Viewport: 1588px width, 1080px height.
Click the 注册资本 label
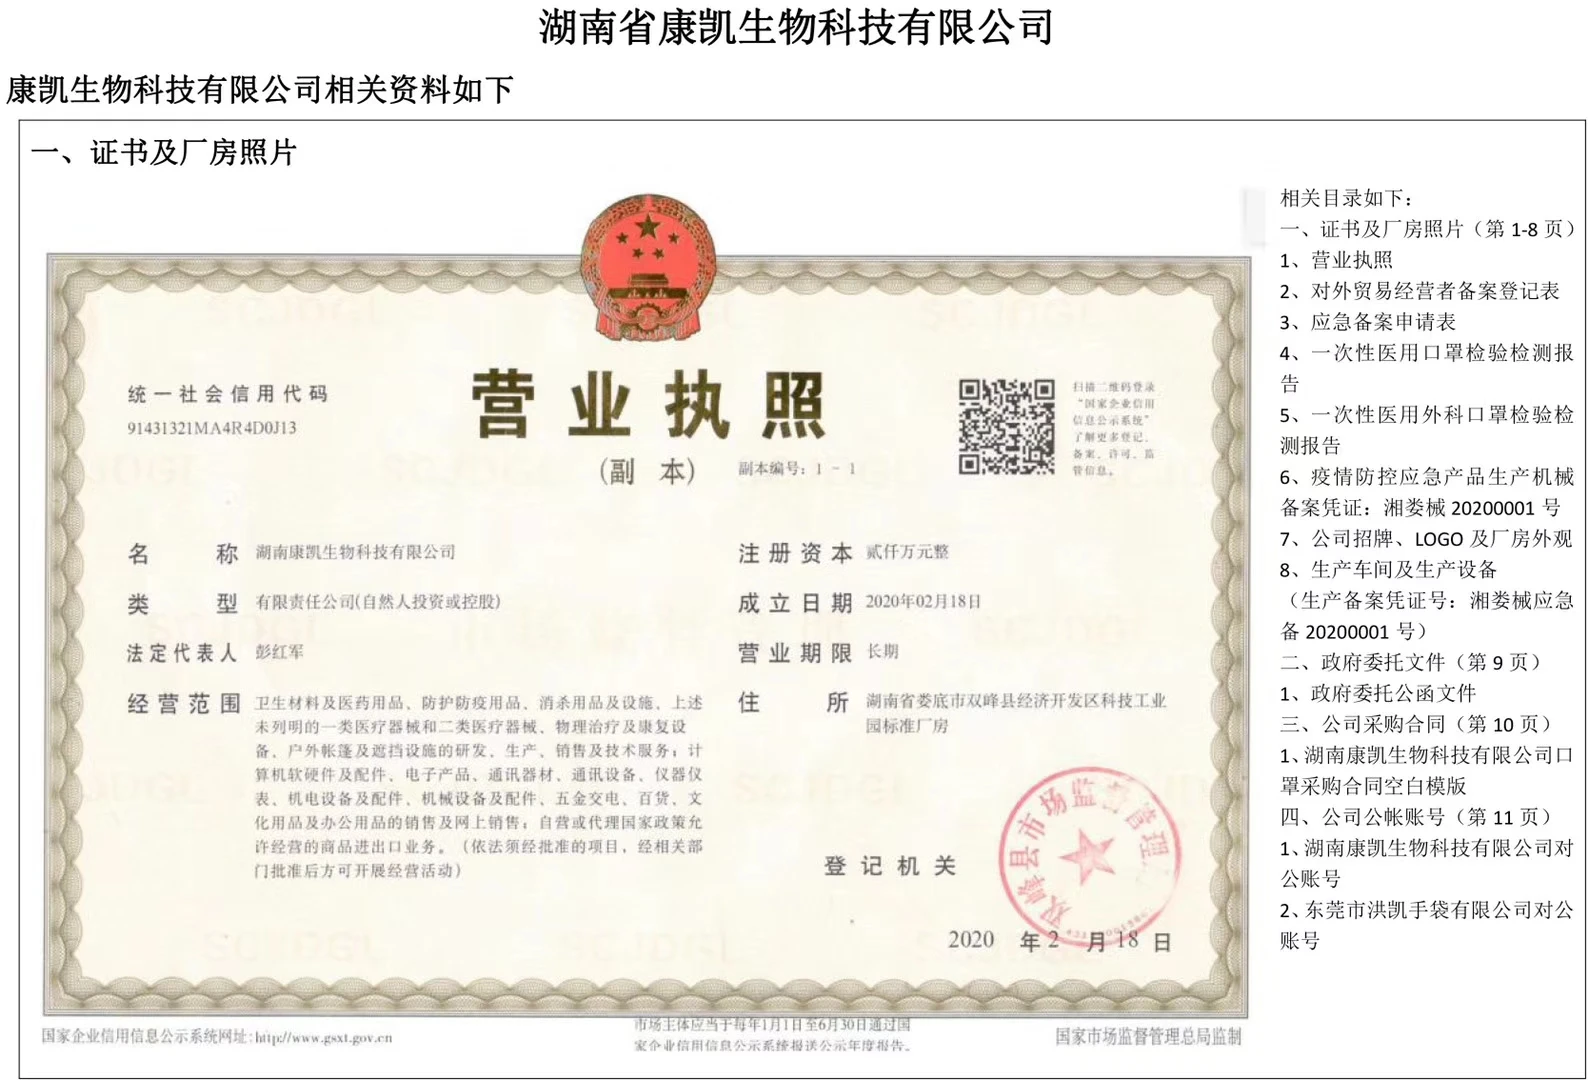point(795,553)
